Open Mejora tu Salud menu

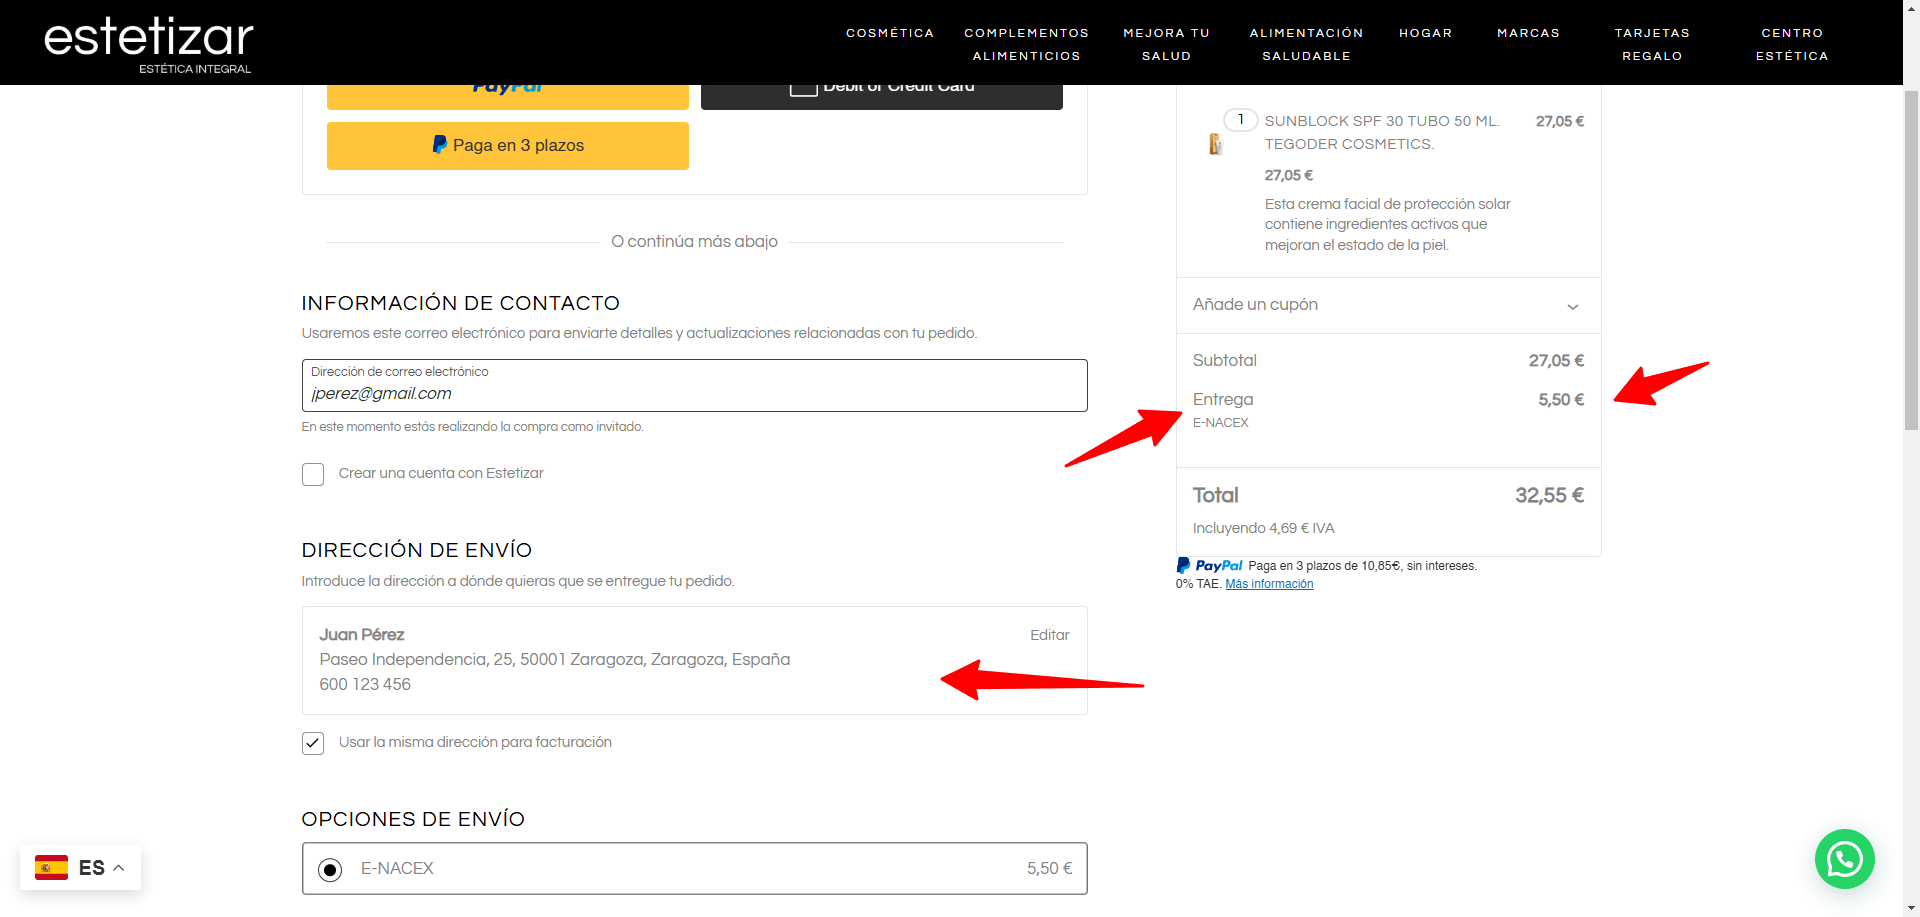(x=1166, y=44)
